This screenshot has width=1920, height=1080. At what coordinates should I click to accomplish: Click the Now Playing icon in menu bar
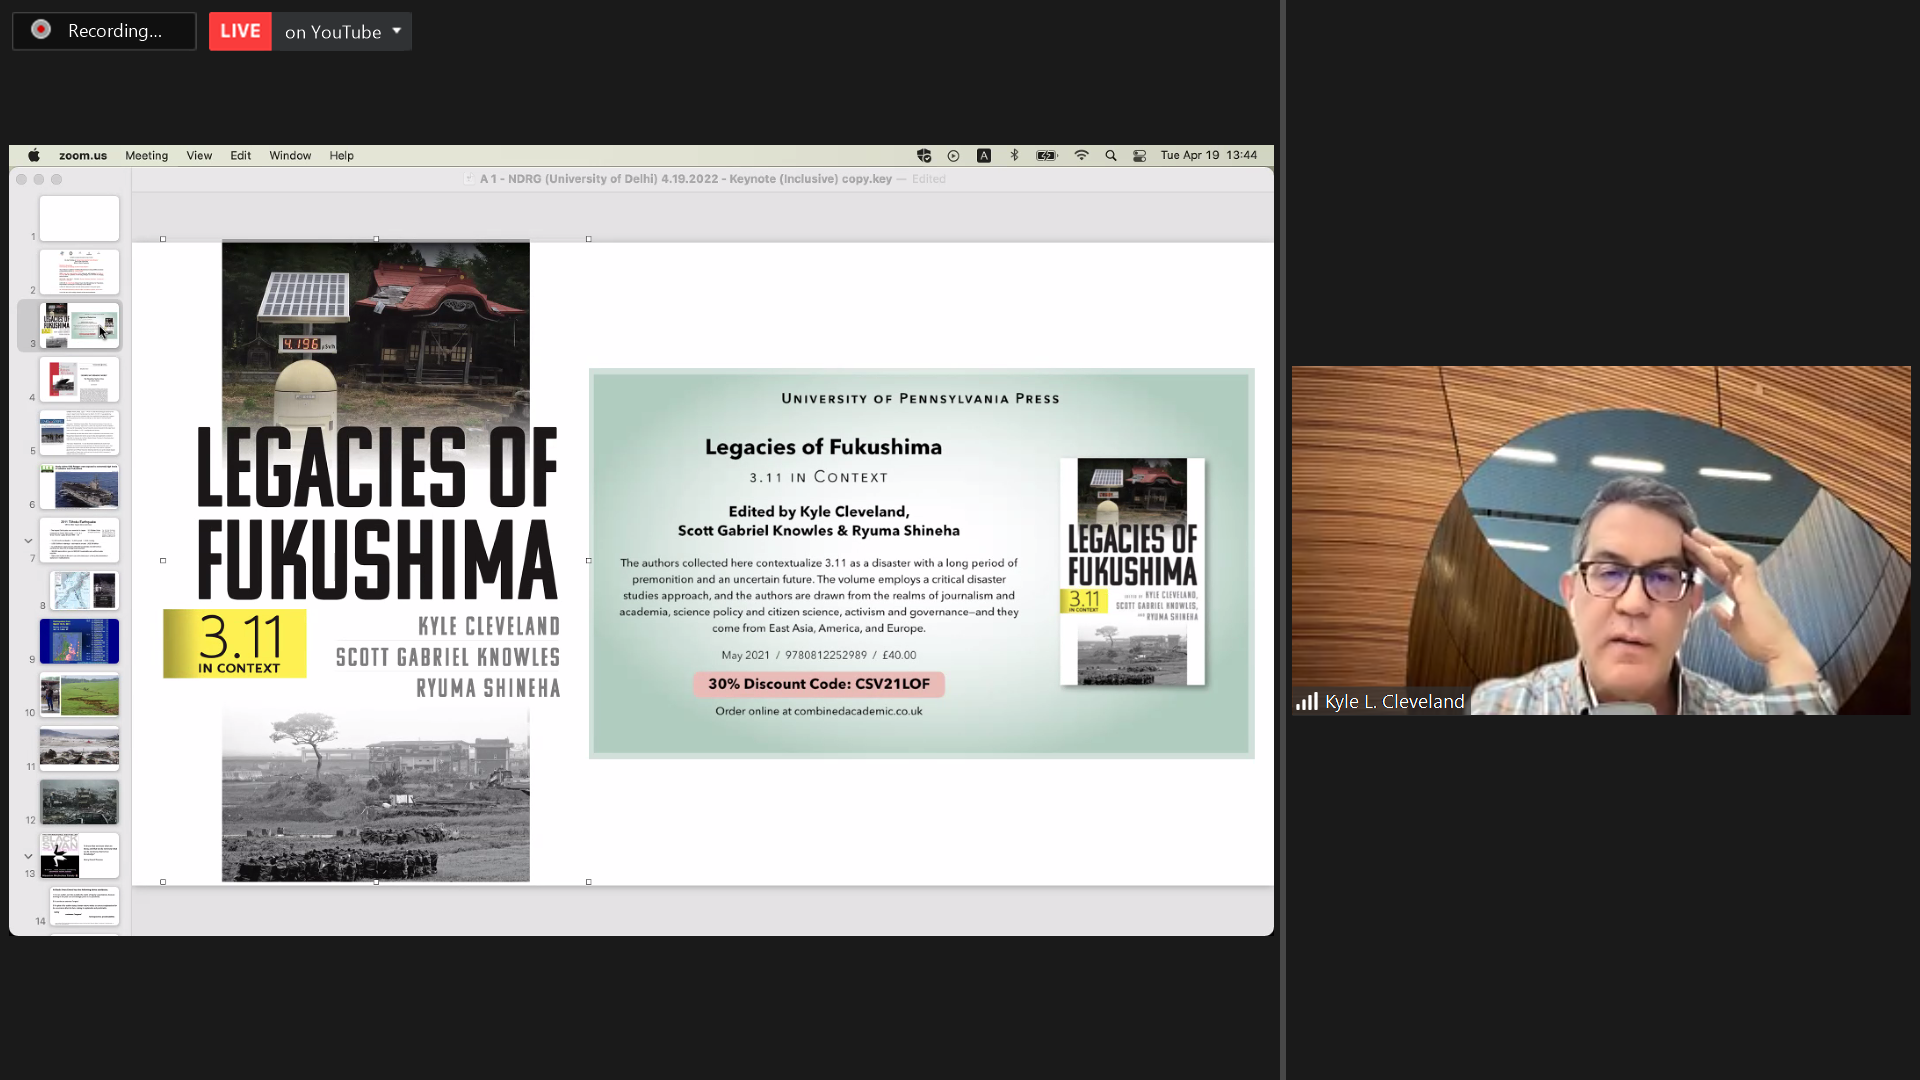pos(953,156)
